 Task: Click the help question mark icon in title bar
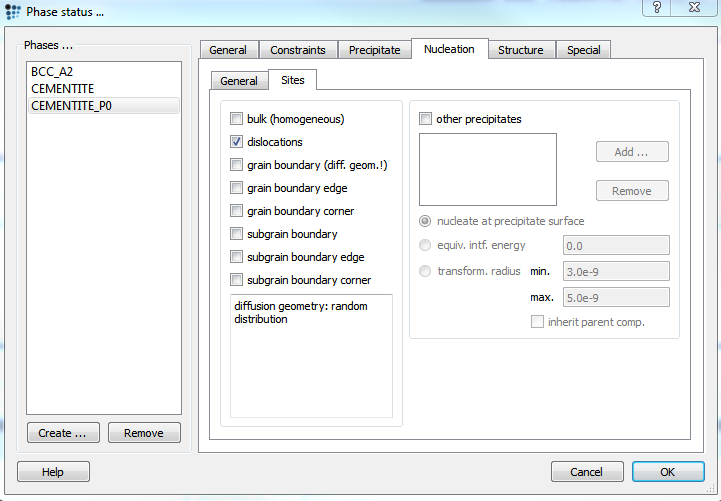(x=656, y=9)
